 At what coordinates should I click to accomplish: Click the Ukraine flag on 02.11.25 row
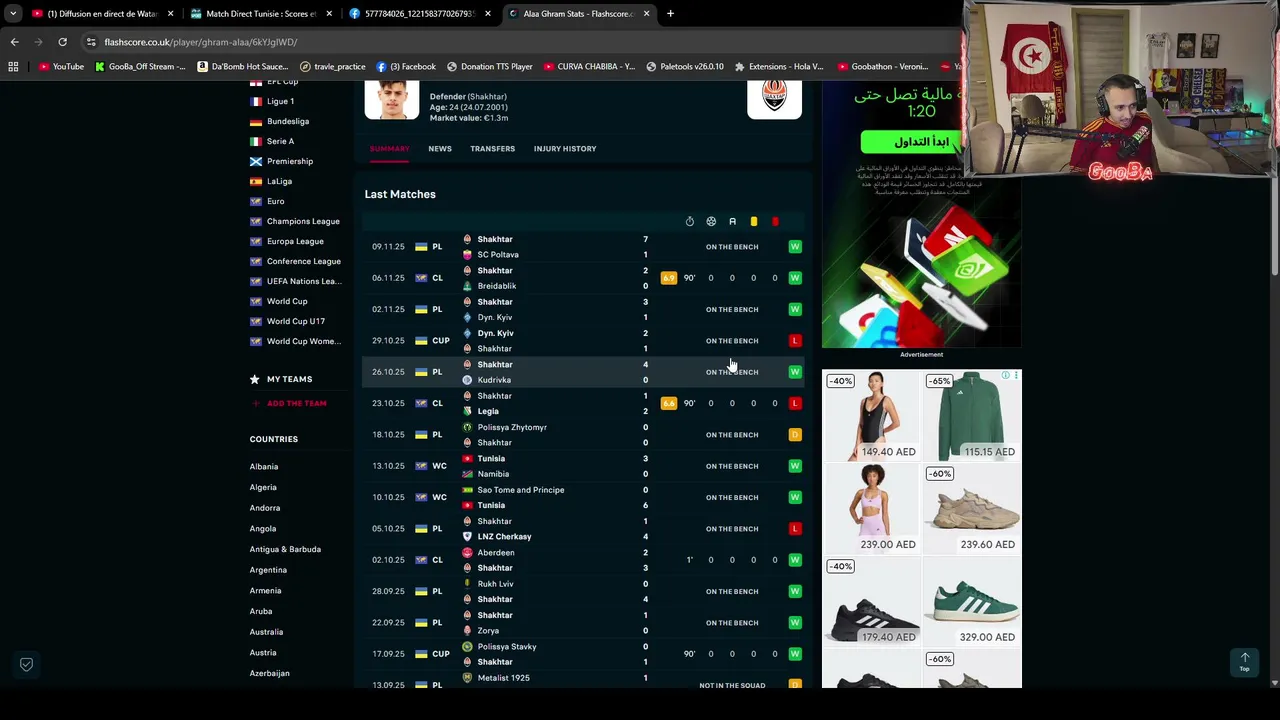421,309
